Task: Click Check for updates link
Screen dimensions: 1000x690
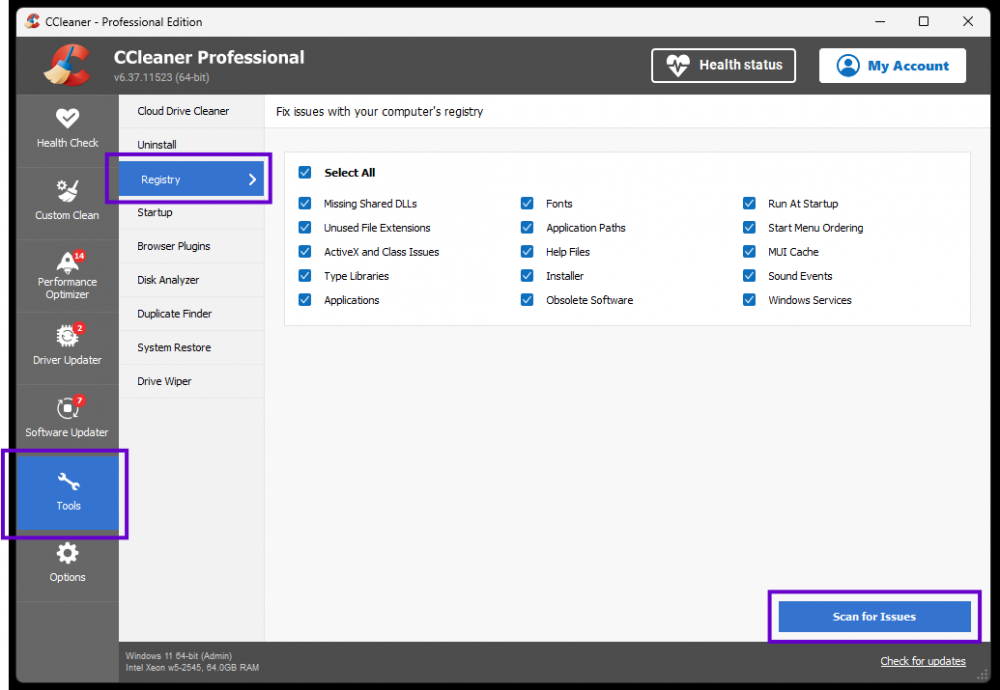Action: click(923, 661)
